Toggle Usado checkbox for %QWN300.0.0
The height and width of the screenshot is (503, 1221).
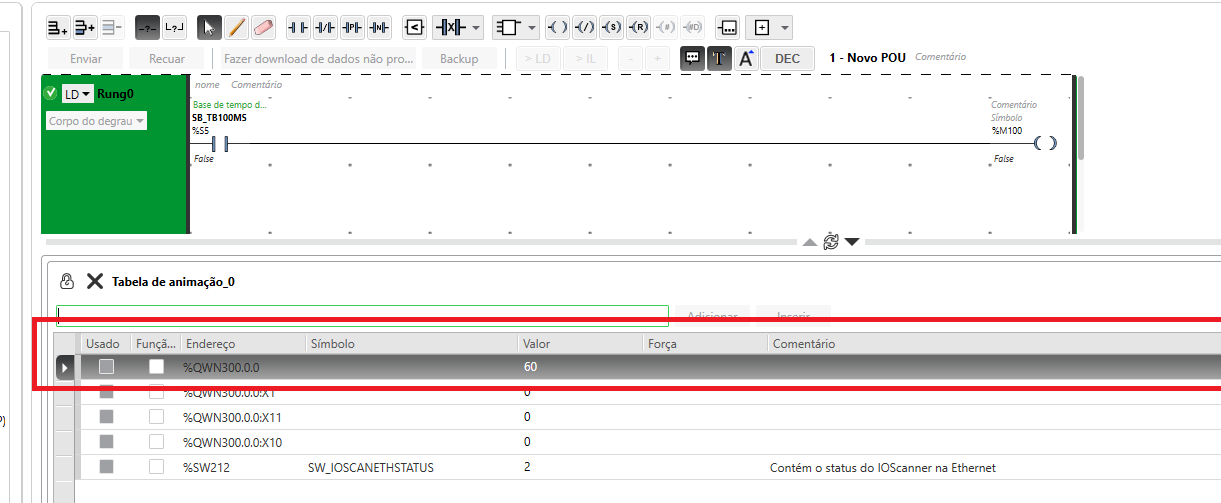(106, 367)
